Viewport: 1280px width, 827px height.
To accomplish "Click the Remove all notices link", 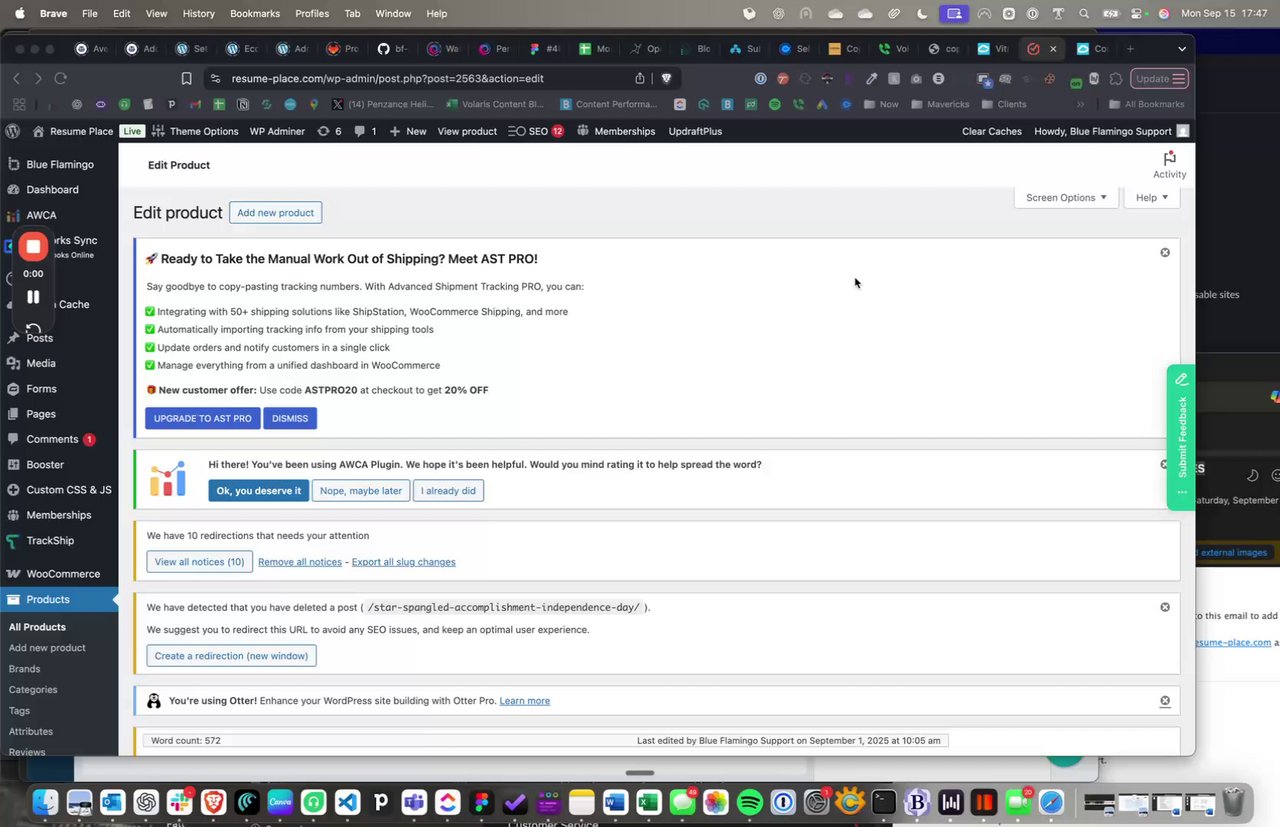I will [x=300, y=562].
